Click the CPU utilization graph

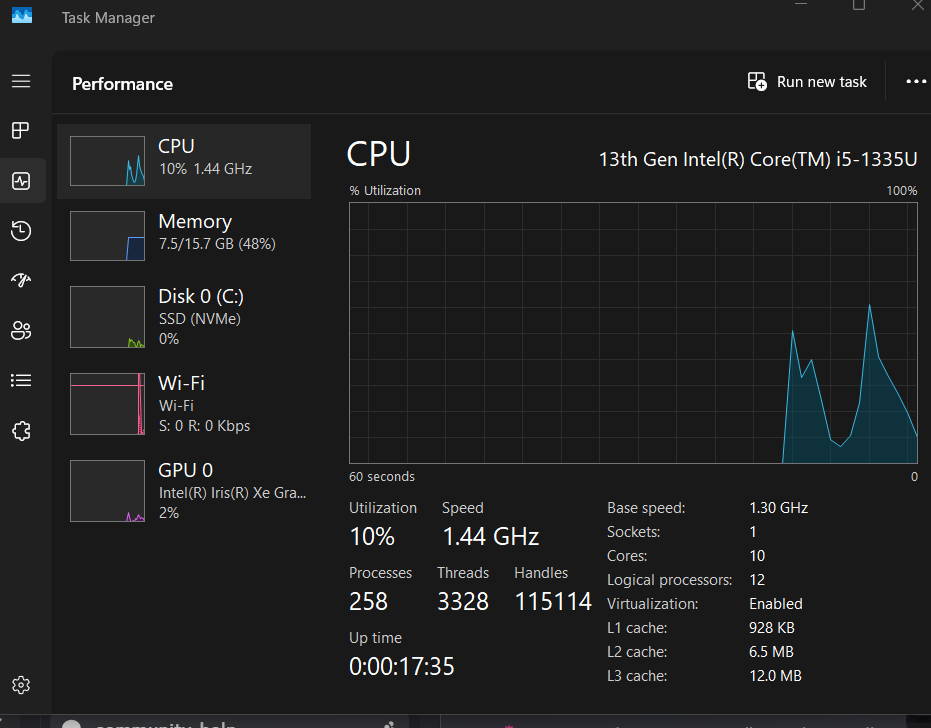click(x=633, y=333)
